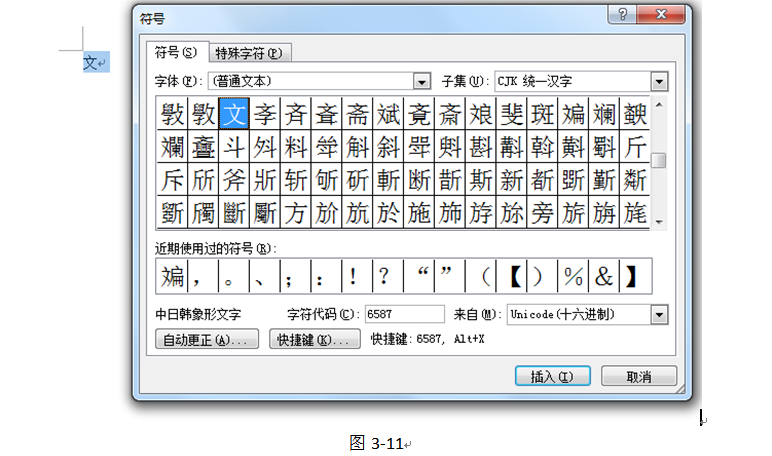
Task: Click the symbol grid scroll down arrow
Action: [x=659, y=222]
